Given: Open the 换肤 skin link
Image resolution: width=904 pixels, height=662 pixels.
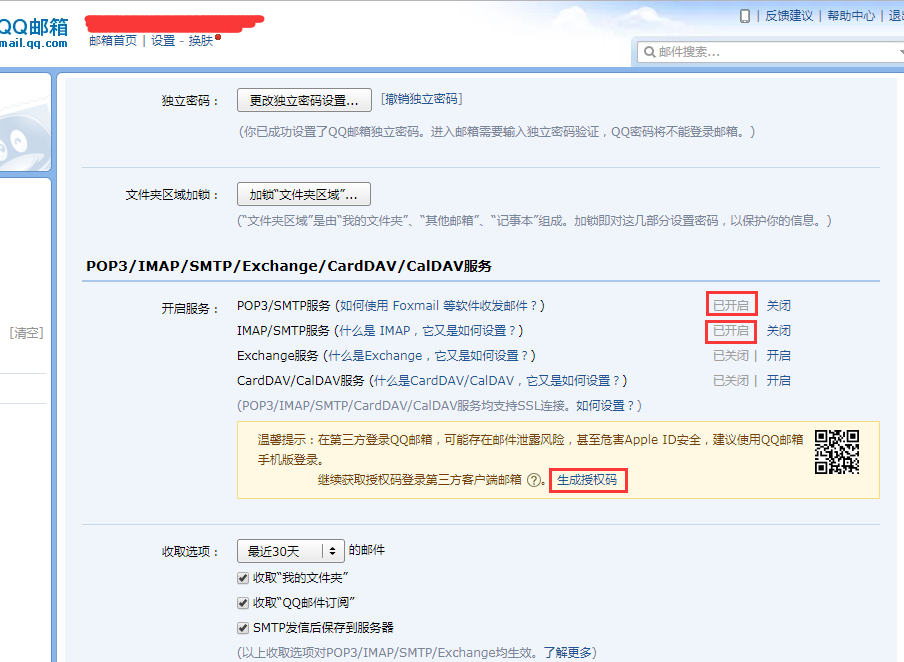Looking at the screenshot, I should point(201,40).
